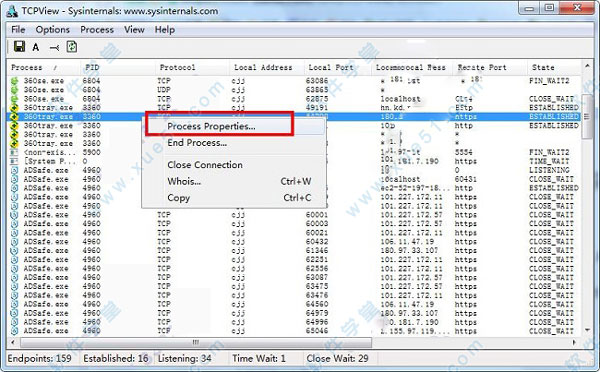Click the <non-existent> process row icon

point(14,152)
